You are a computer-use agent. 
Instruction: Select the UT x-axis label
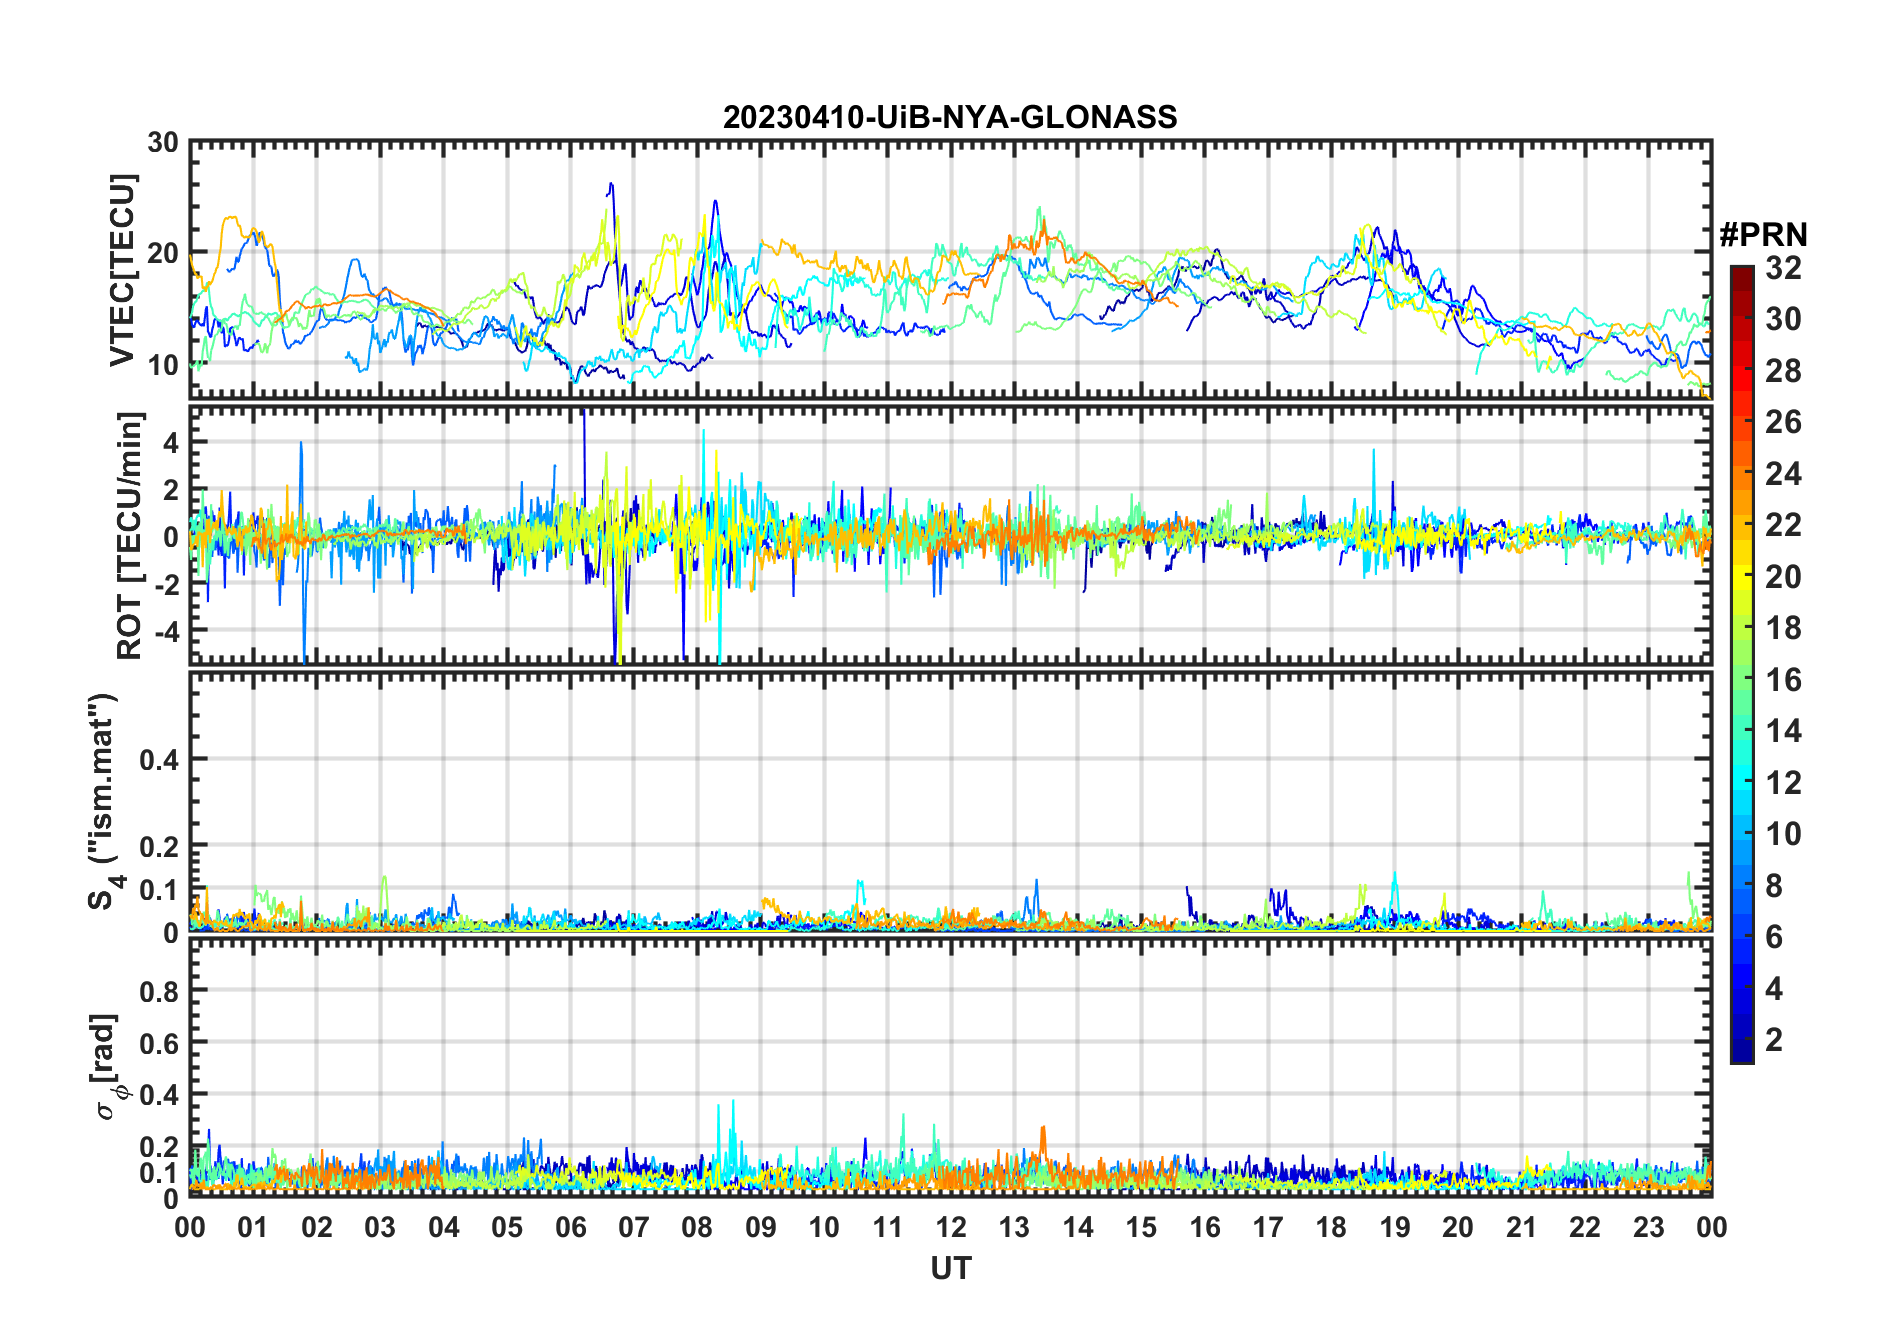coord(951,1269)
